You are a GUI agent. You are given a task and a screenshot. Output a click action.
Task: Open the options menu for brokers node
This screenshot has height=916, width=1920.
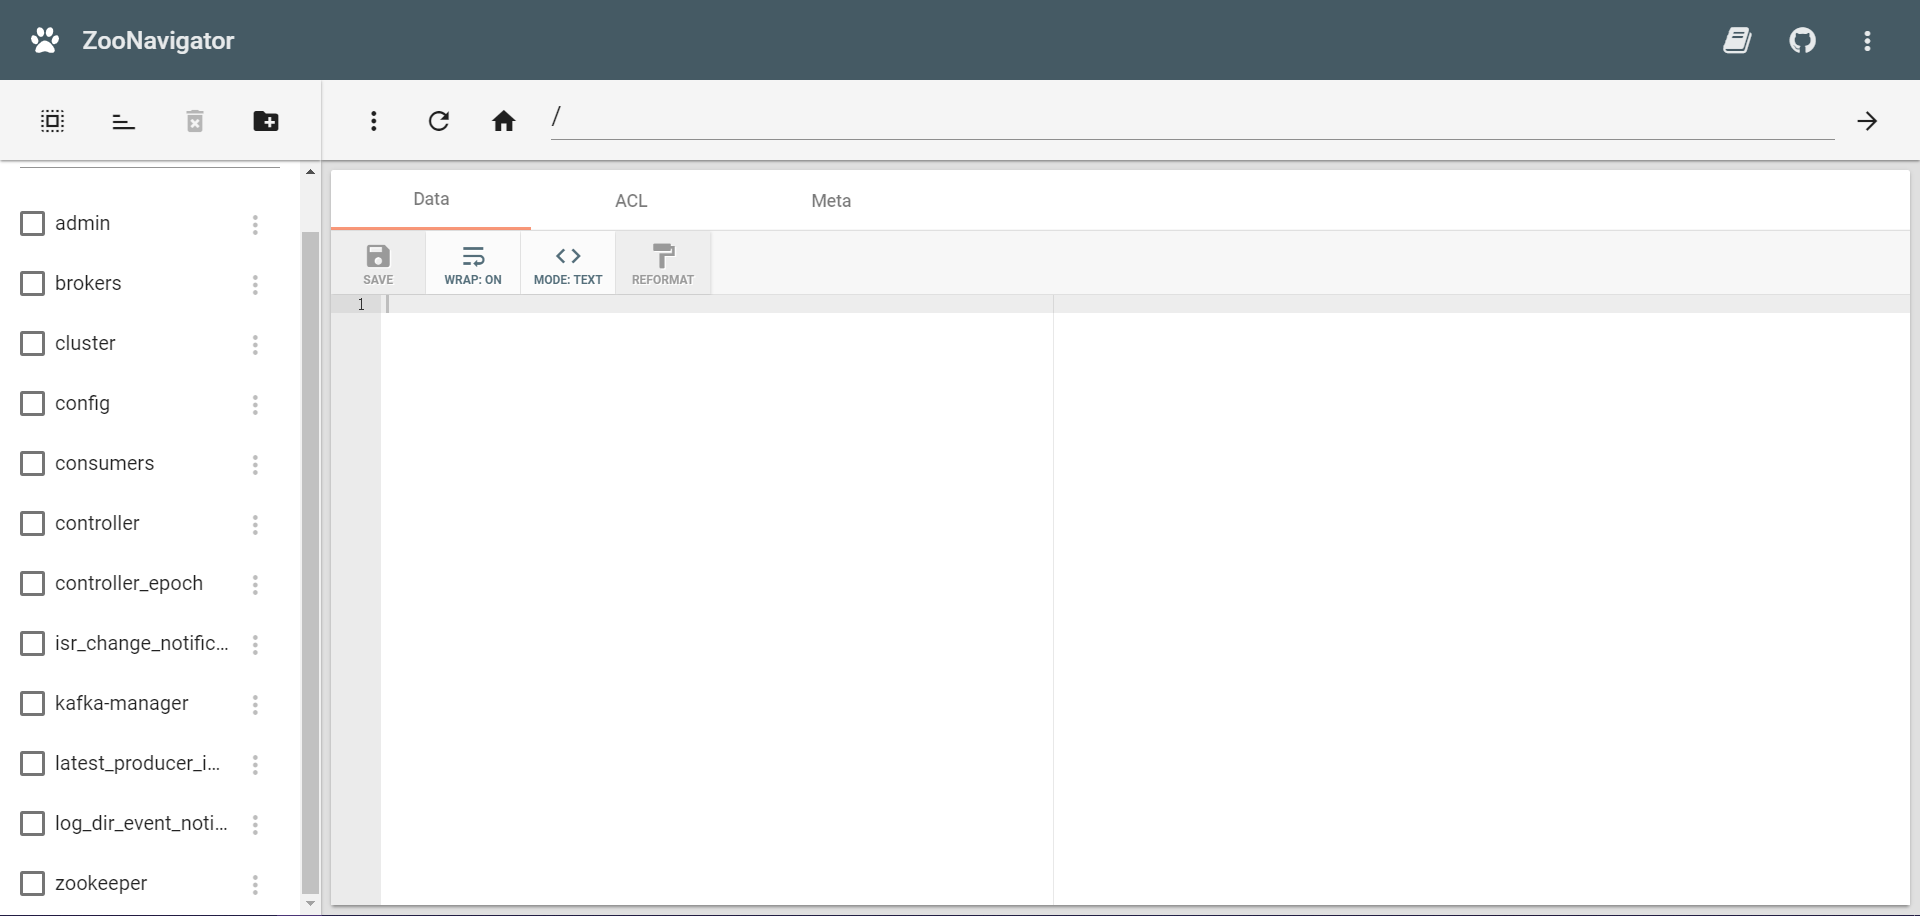(255, 284)
